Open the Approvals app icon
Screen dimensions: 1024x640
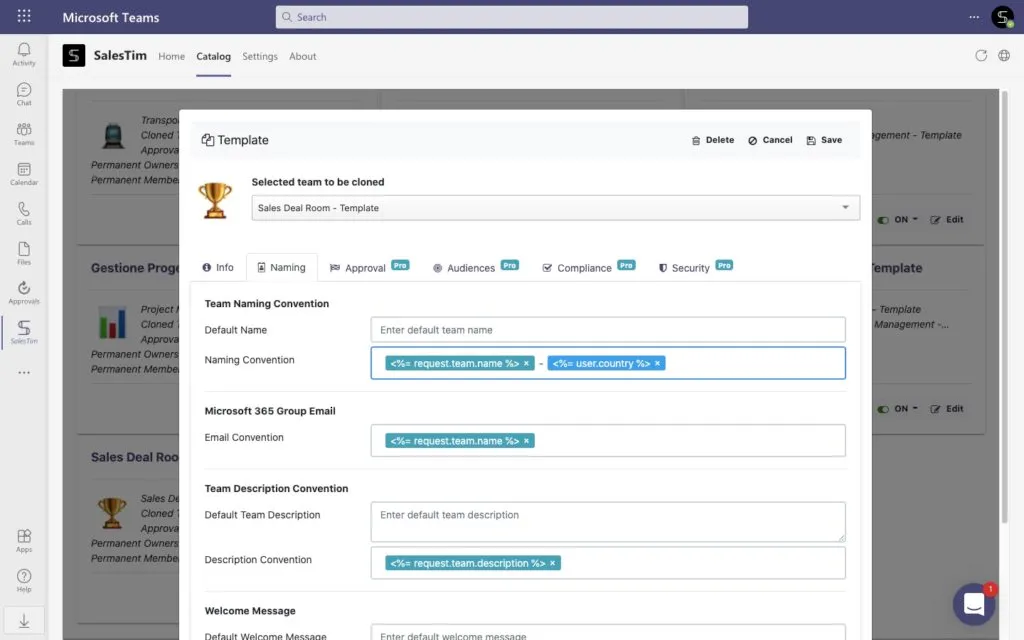click(24, 293)
